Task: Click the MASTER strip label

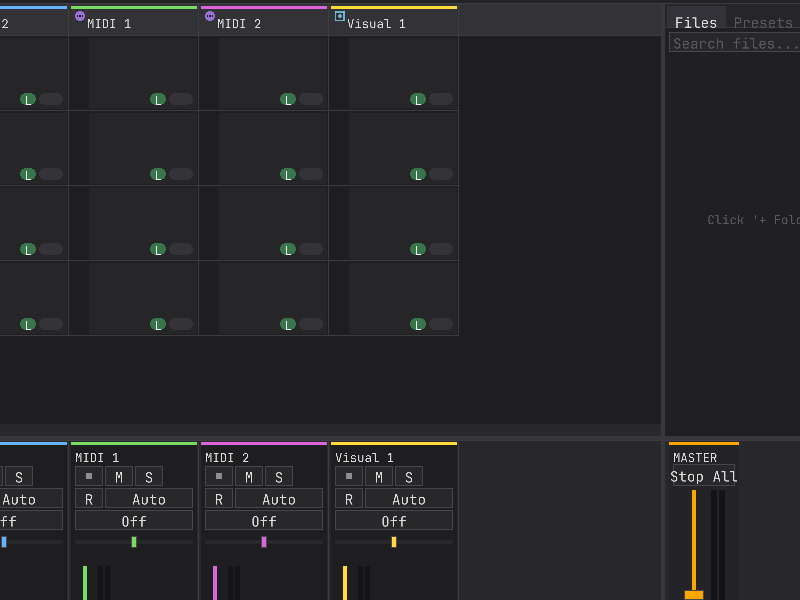Action: (x=695, y=458)
